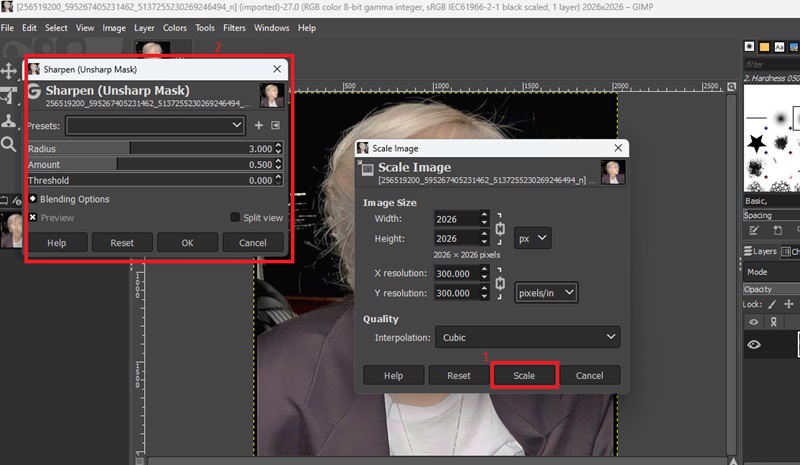Click the vertical canvas scrollbar
This screenshot has width=800, height=465.
click(732, 274)
